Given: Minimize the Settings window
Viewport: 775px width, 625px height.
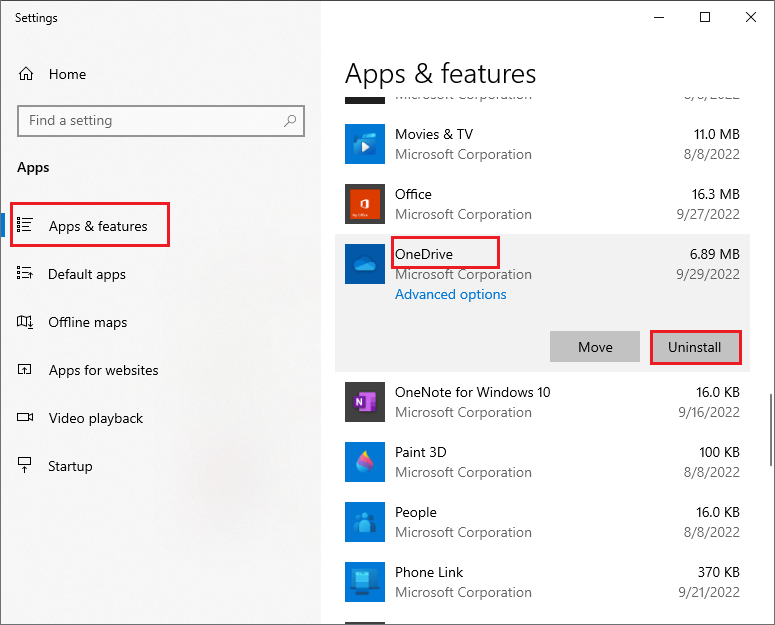Looking at the screenshot, I should (x=659, y=17).
